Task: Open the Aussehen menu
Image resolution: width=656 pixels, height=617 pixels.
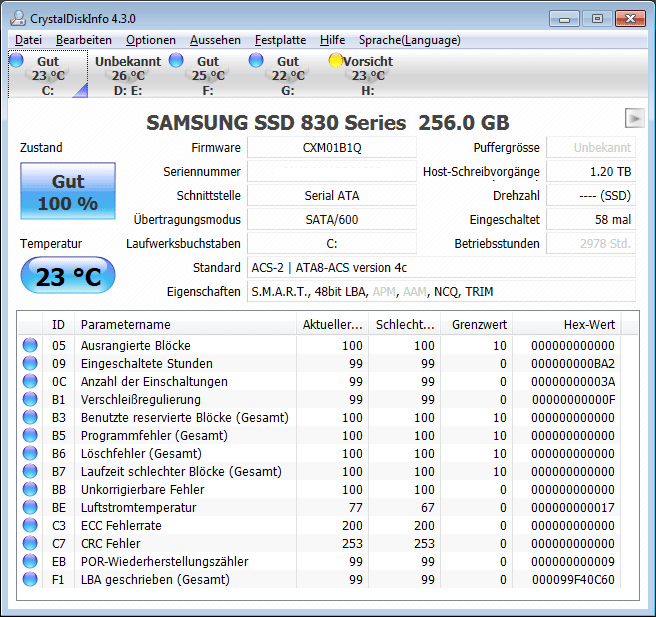Action: tap(215, 40)
